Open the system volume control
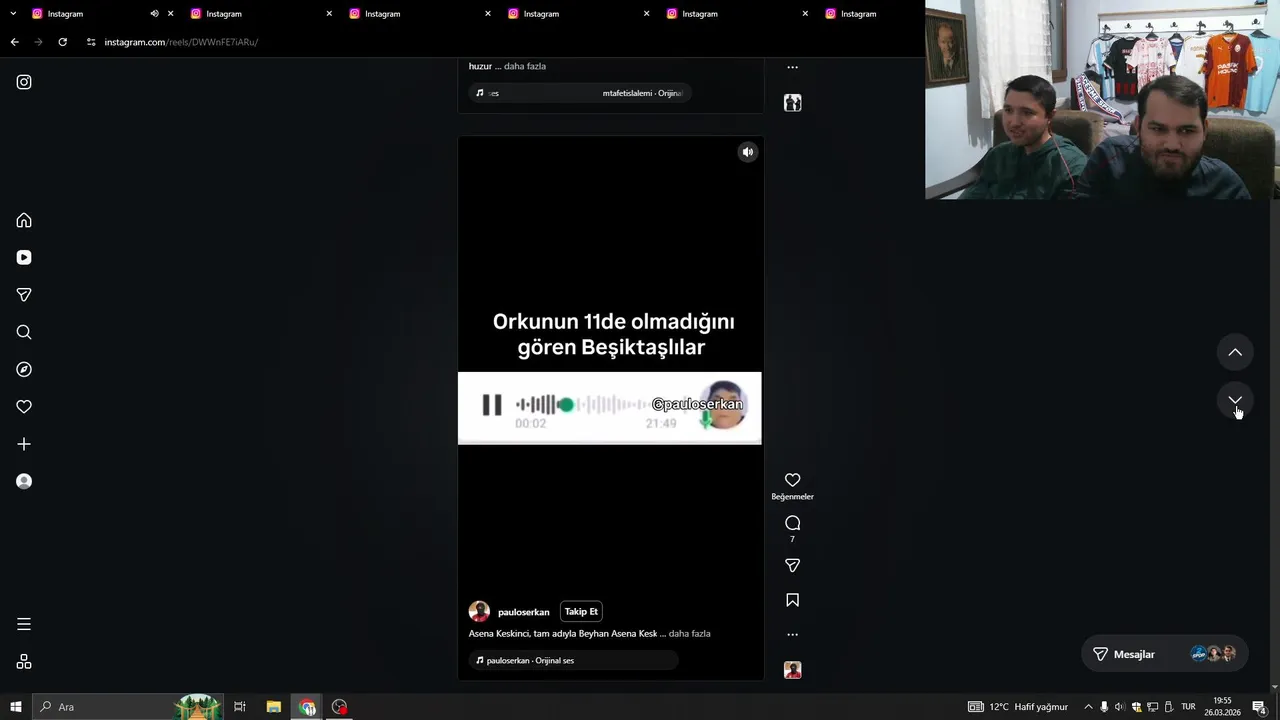Image resolution: width=1280 pixels, height=720 pixels. pos(1119,707)
